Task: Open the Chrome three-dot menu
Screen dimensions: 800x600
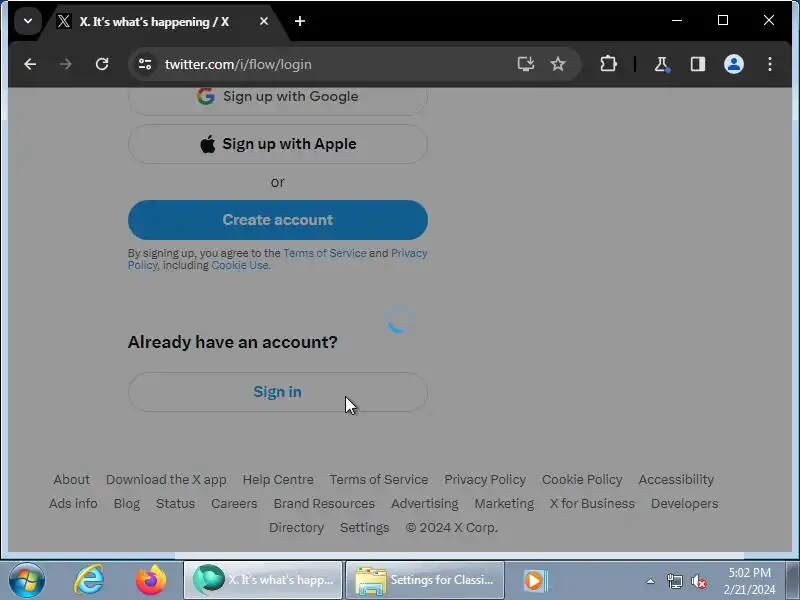Action: pos(770,64)
